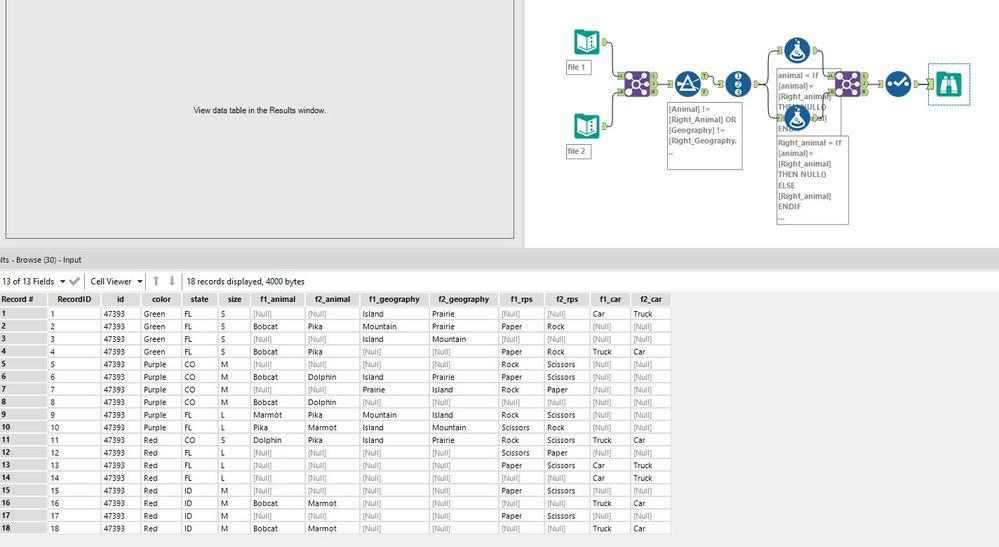Select the row header for record 18
Image resolution: width=999 pixels, height=547 pixels.
tap(24, 529)
